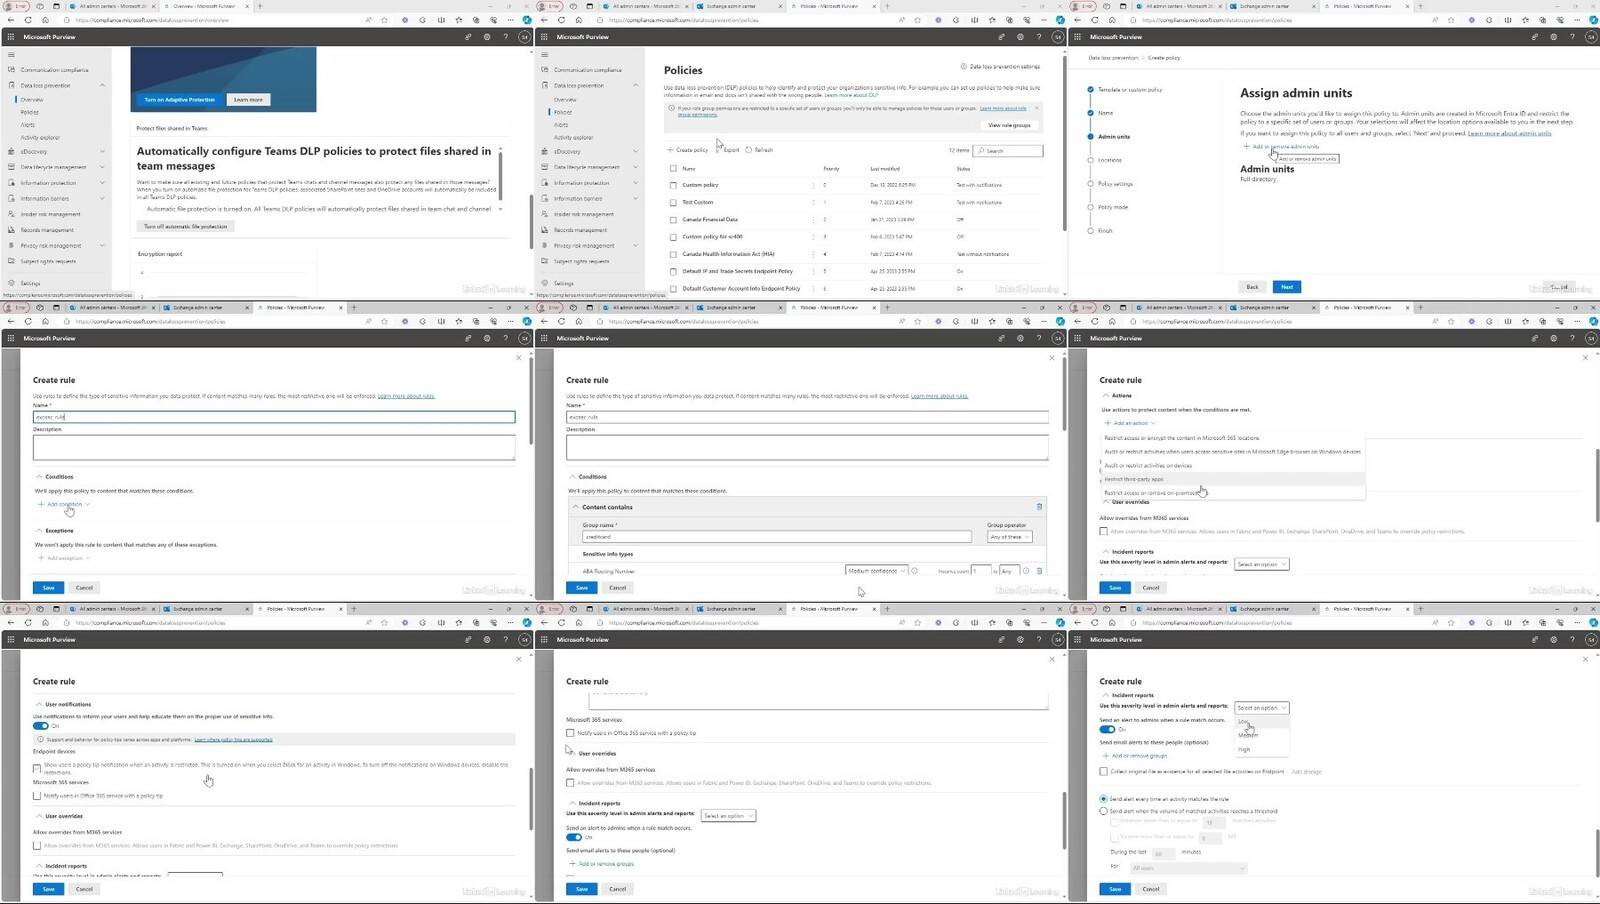Open Settings gear in Overview window sidebar
The width and height of the screenshot is (1600, 904).
pos(11,283)
